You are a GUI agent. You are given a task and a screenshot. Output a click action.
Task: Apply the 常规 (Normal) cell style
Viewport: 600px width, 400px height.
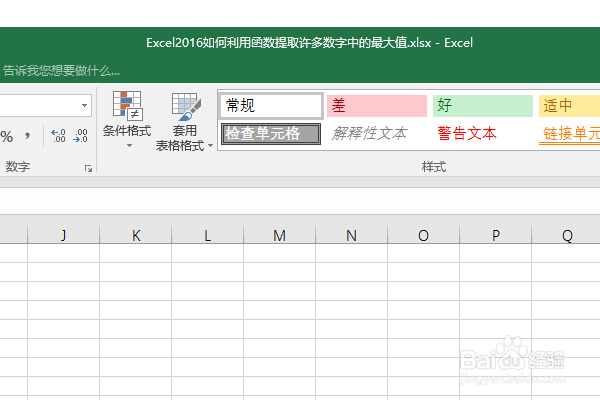[271, 106]
